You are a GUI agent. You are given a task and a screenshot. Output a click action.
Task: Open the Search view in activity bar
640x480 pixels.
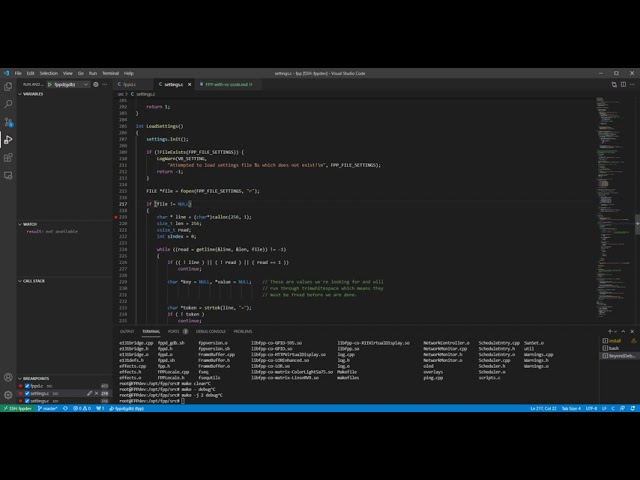click(x=8, y=104)
